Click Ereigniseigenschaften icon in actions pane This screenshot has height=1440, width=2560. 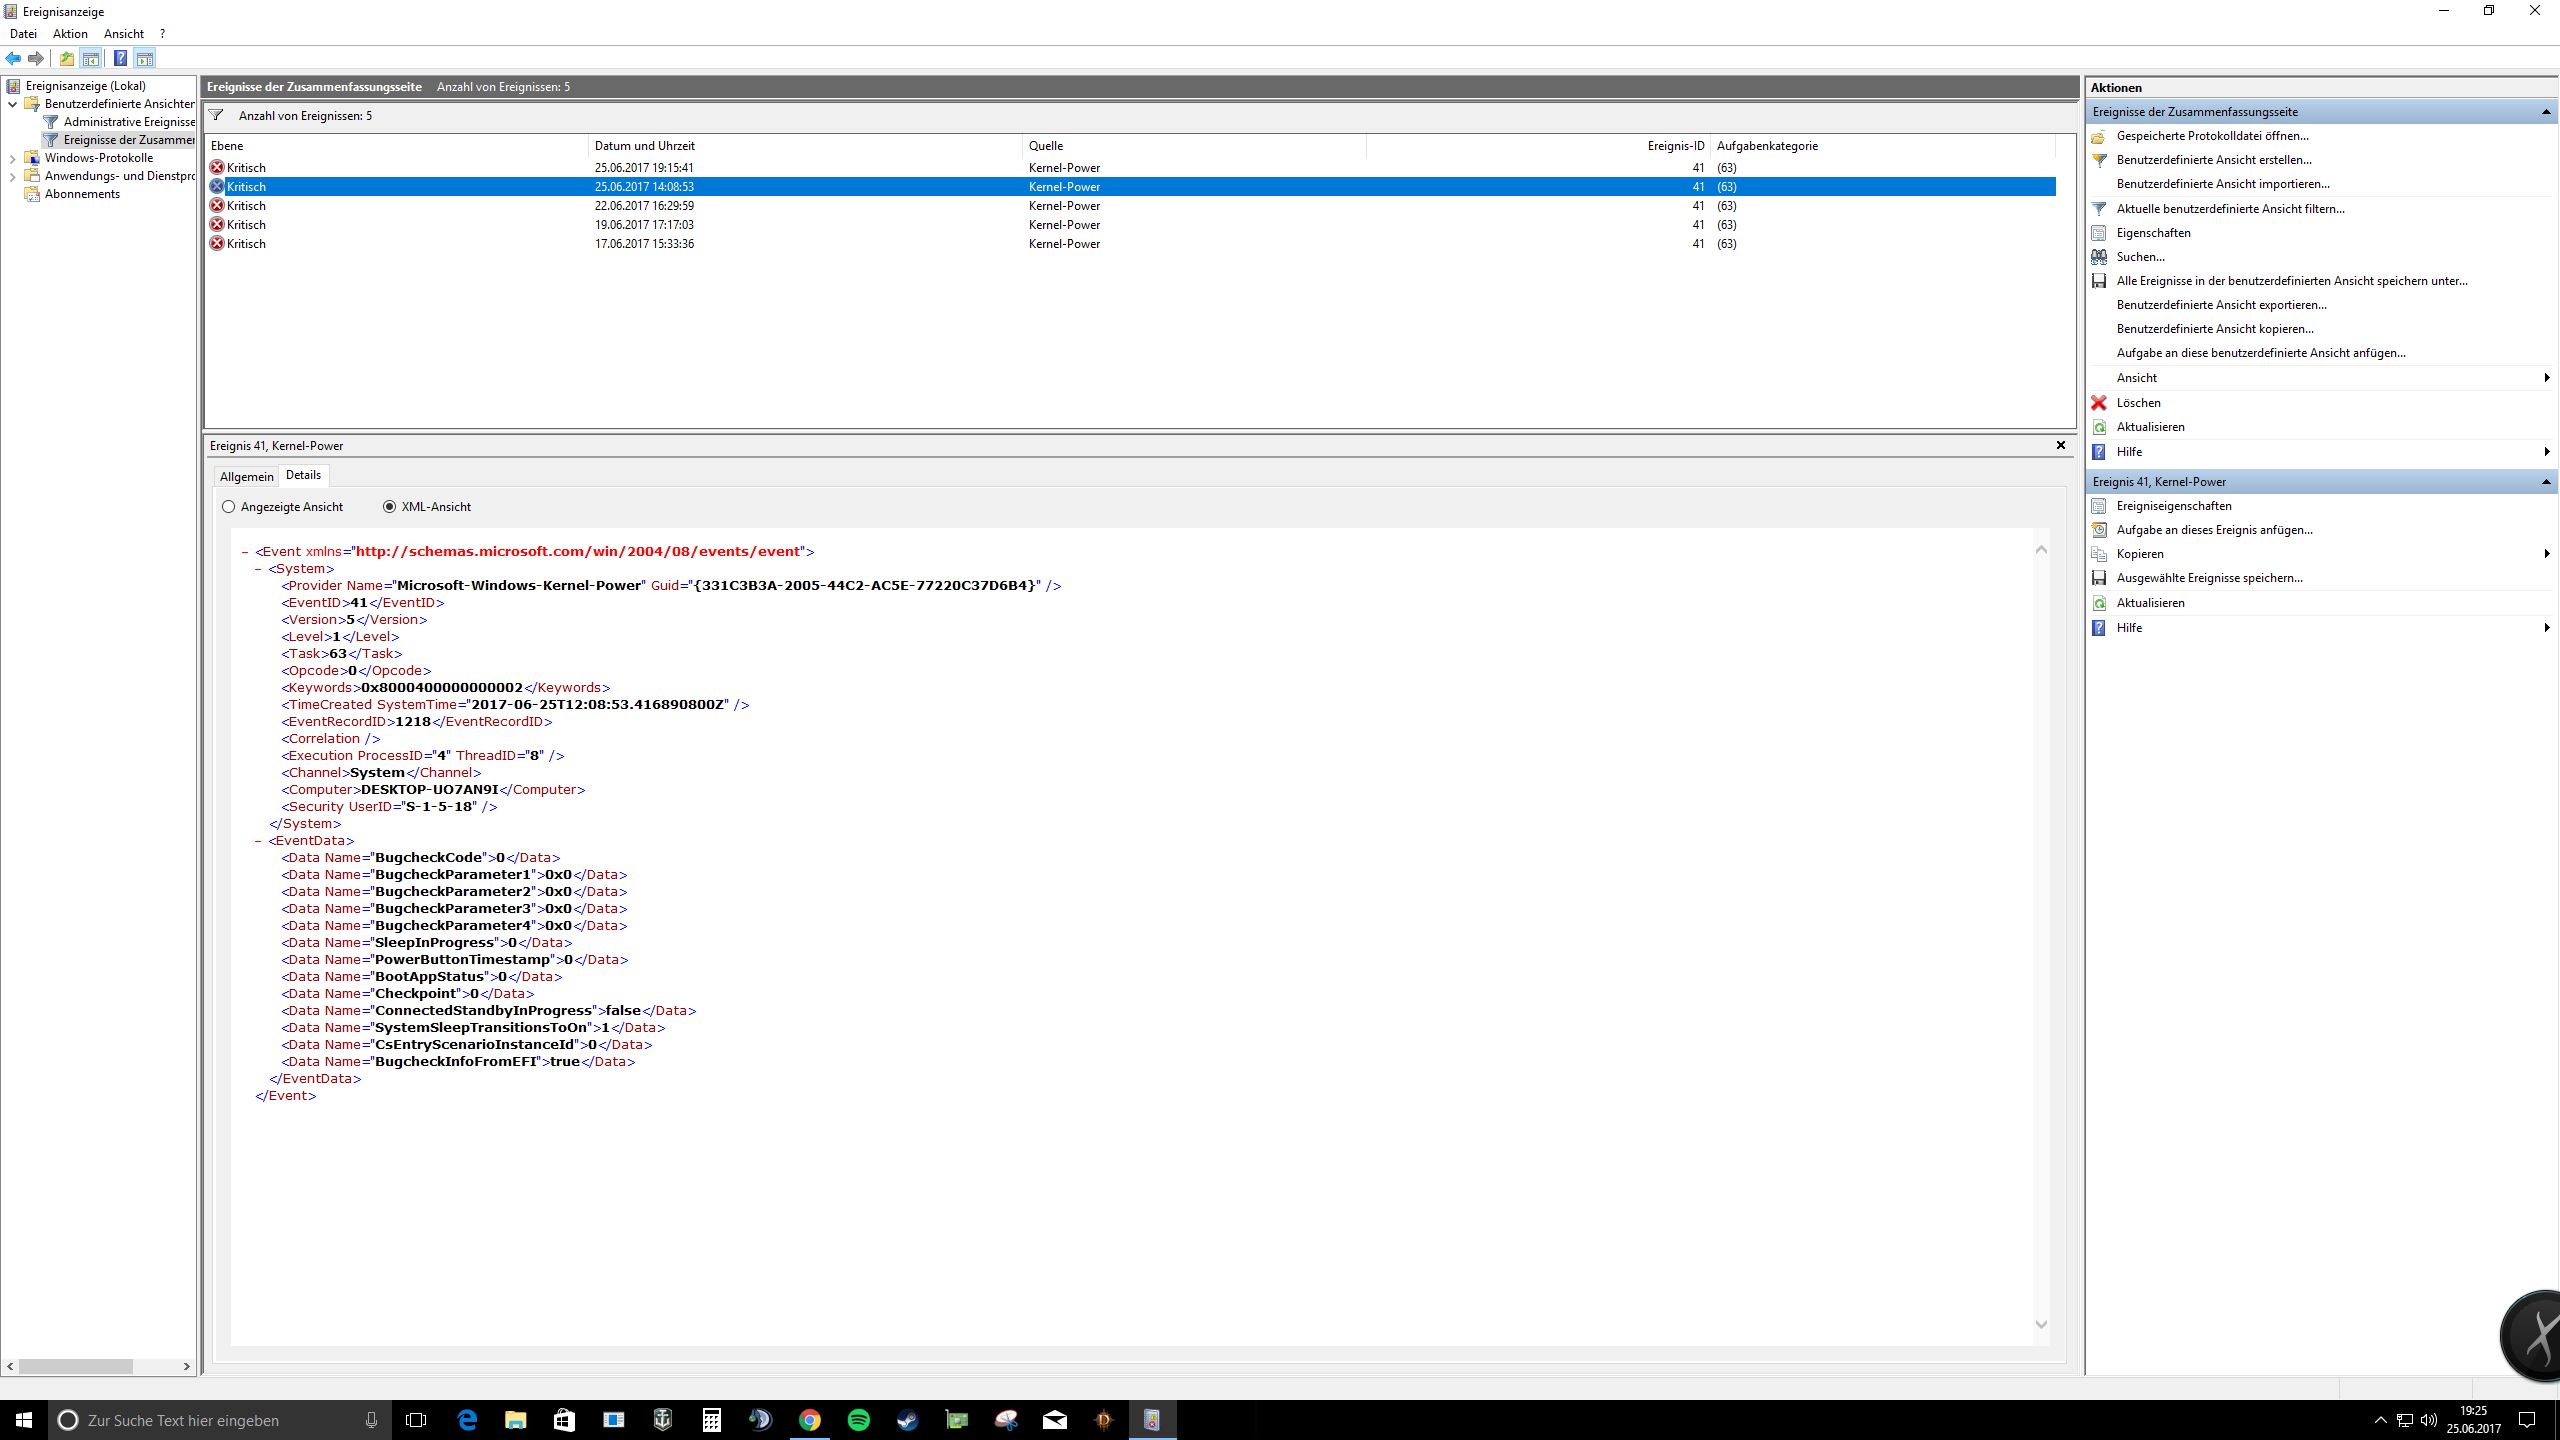coord(2099,506)
